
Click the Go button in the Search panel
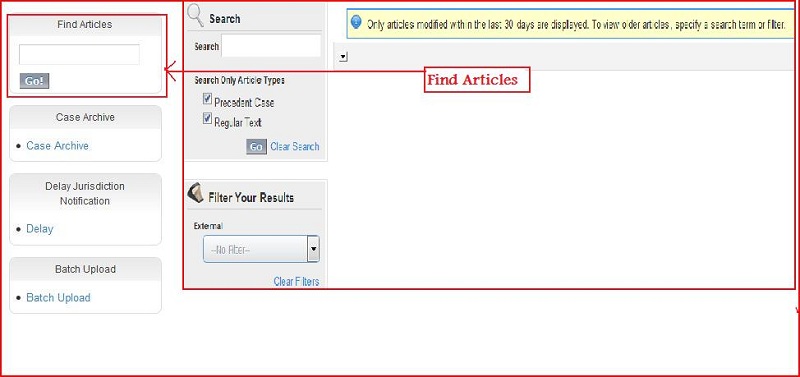256,147
